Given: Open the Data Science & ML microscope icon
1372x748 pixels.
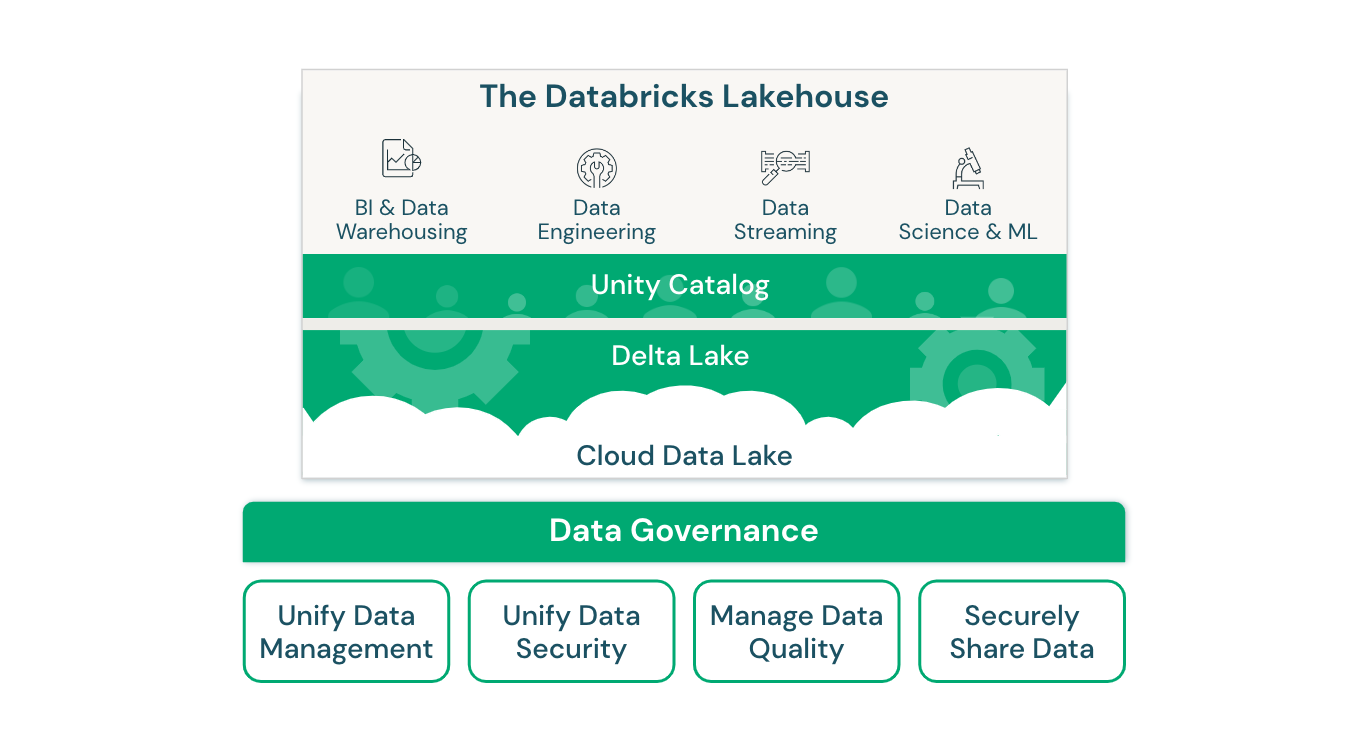Looking at the screenshot, I should click(x=967, y=166).
